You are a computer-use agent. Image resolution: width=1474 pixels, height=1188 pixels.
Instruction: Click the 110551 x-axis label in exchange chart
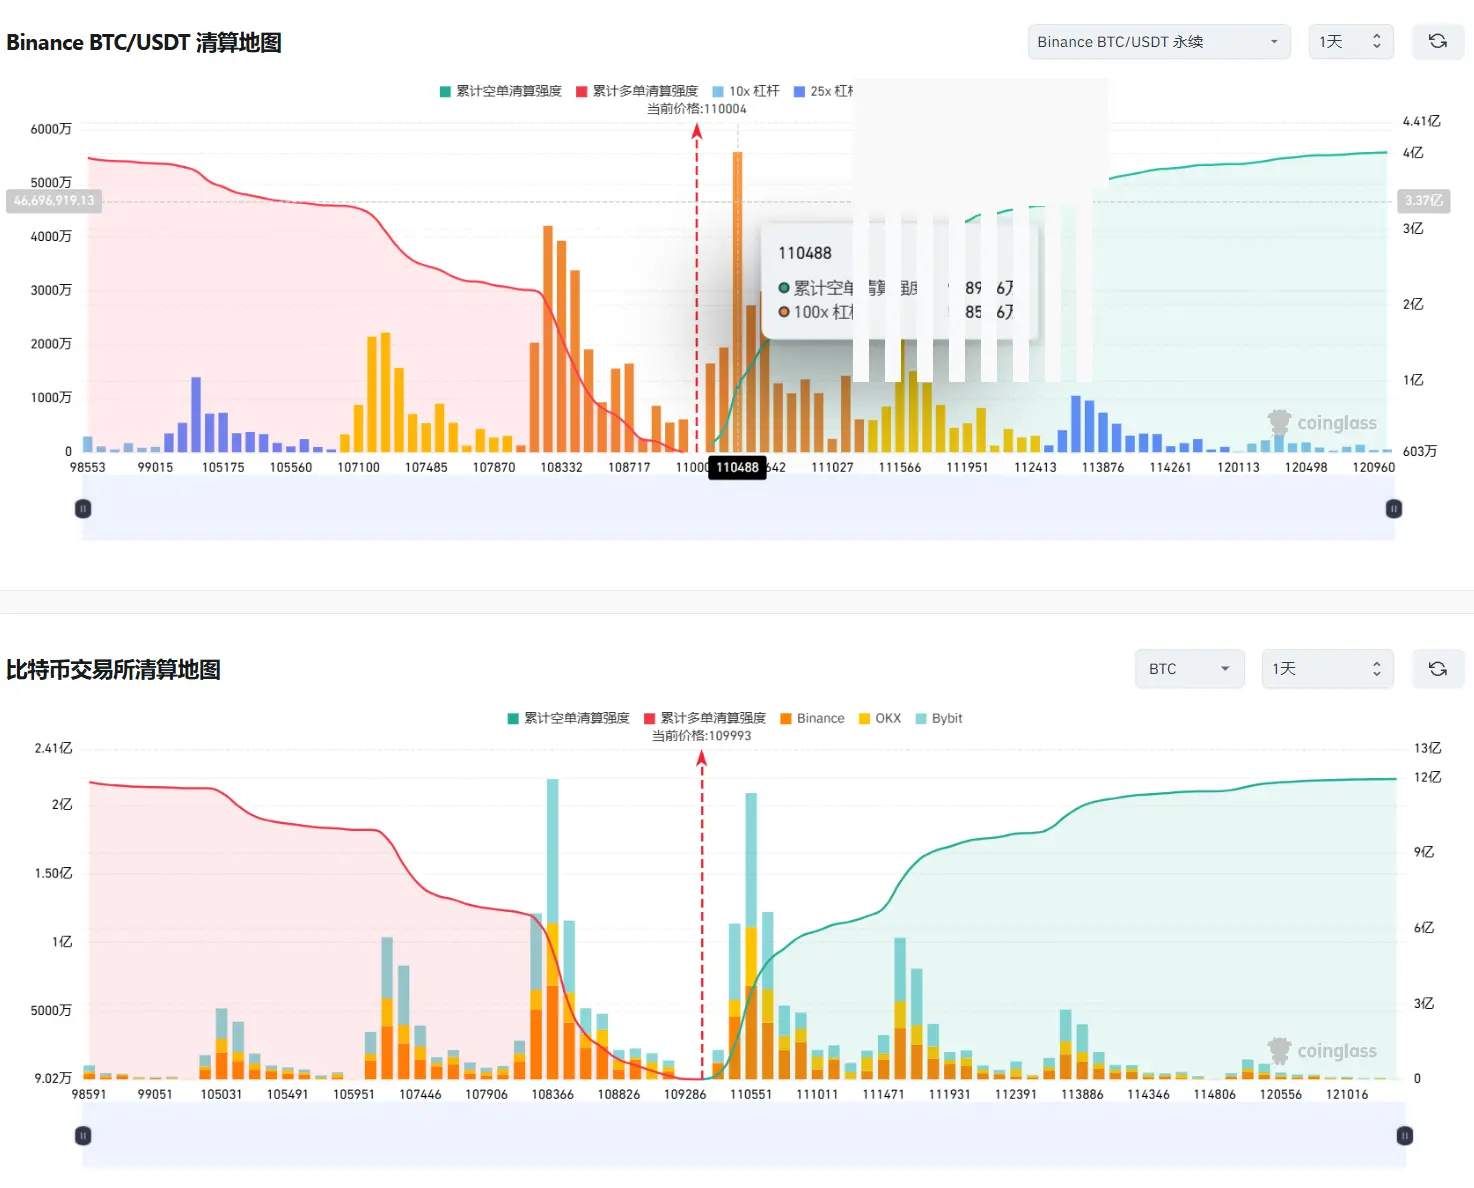pyautogui.click(x=751, y=1095)
